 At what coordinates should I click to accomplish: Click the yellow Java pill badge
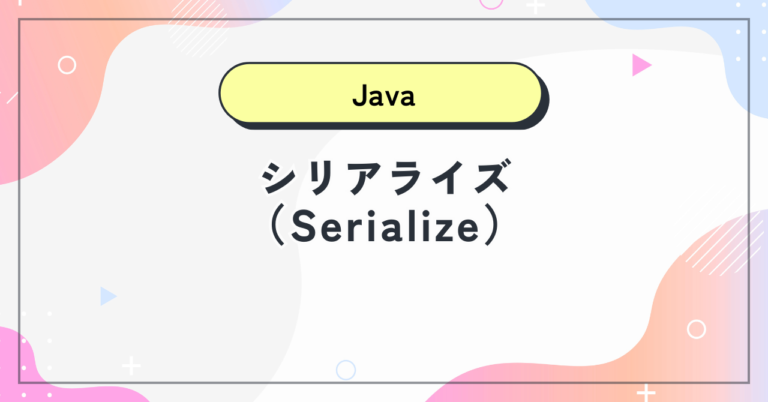(381, 93)
